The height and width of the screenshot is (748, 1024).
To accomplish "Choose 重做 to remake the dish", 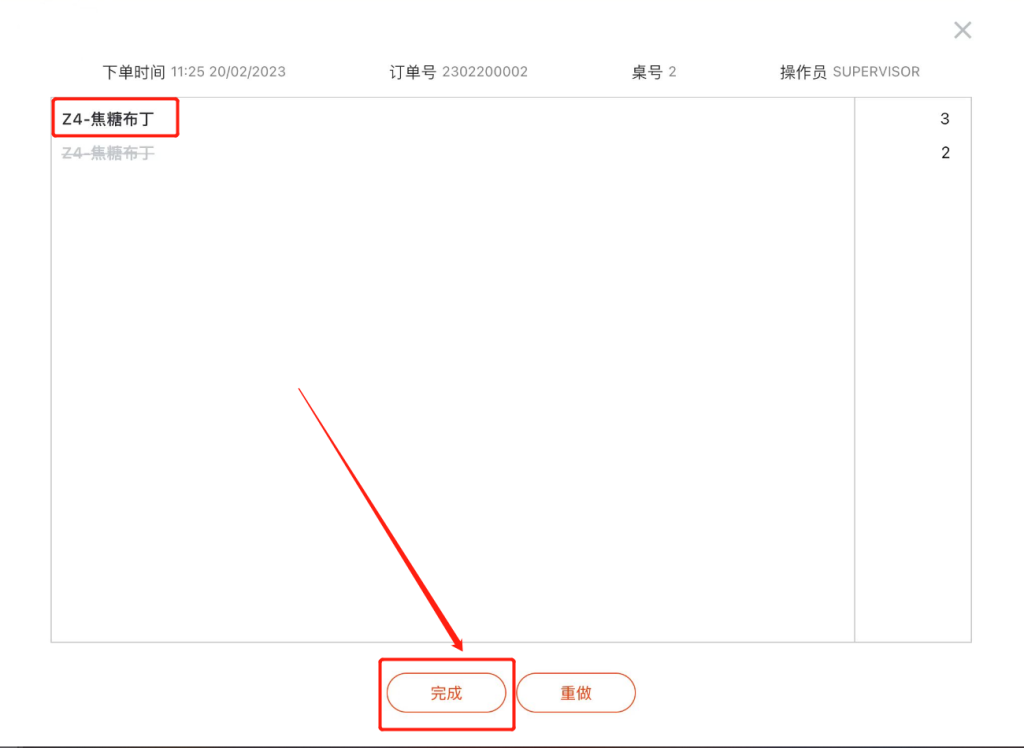I will pos(575,692).
